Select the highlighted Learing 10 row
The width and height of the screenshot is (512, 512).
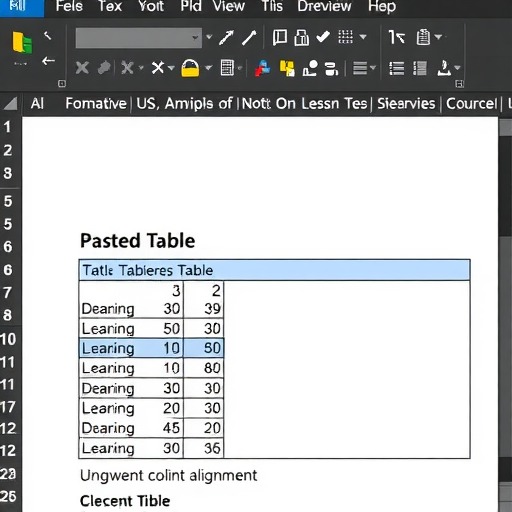(152, 348)
